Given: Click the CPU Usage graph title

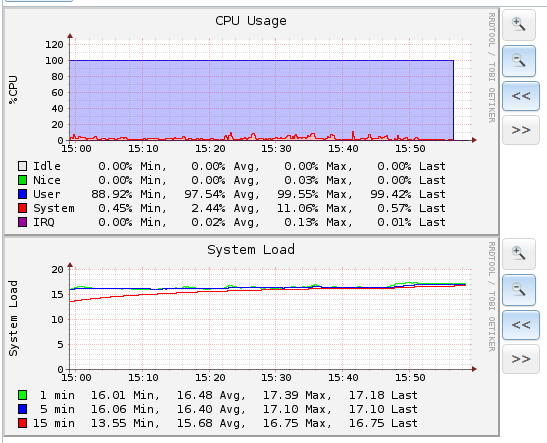Looking at the screenshot, I should pos(251,21).
